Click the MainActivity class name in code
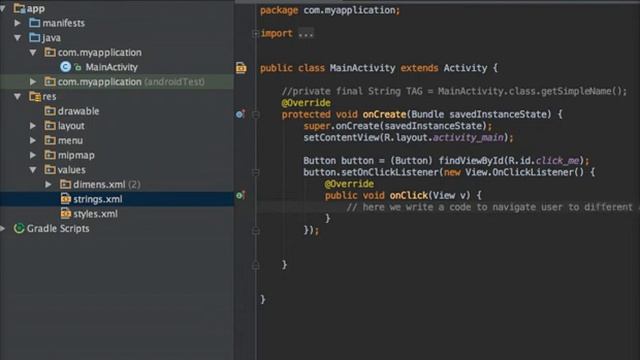 (x=362, y=68)
